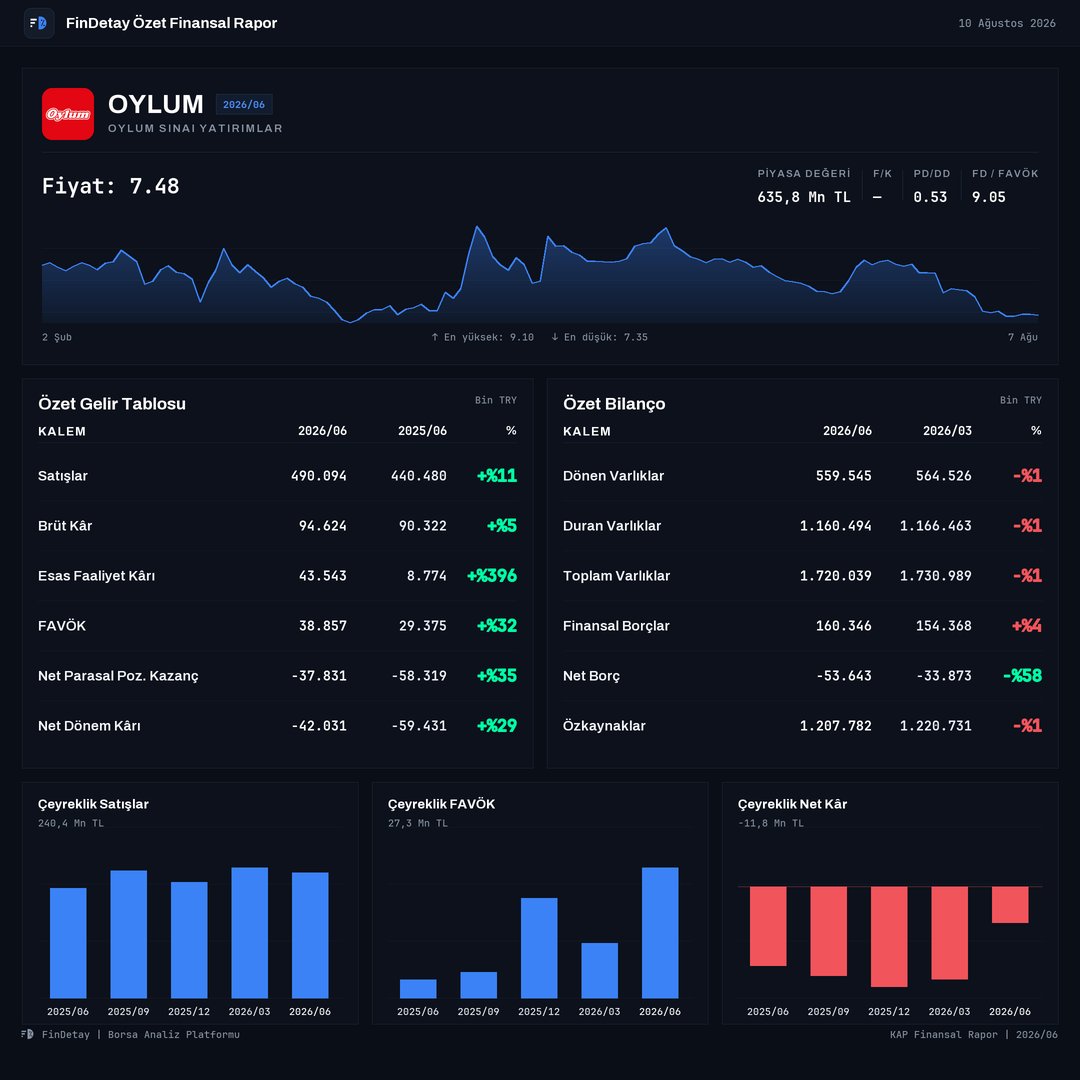The width and height of the screenshot is (1080, 1080).
Task: Click the '240,4 Mn TL' Satışlar subtitle
Action: tap(71, 823)
